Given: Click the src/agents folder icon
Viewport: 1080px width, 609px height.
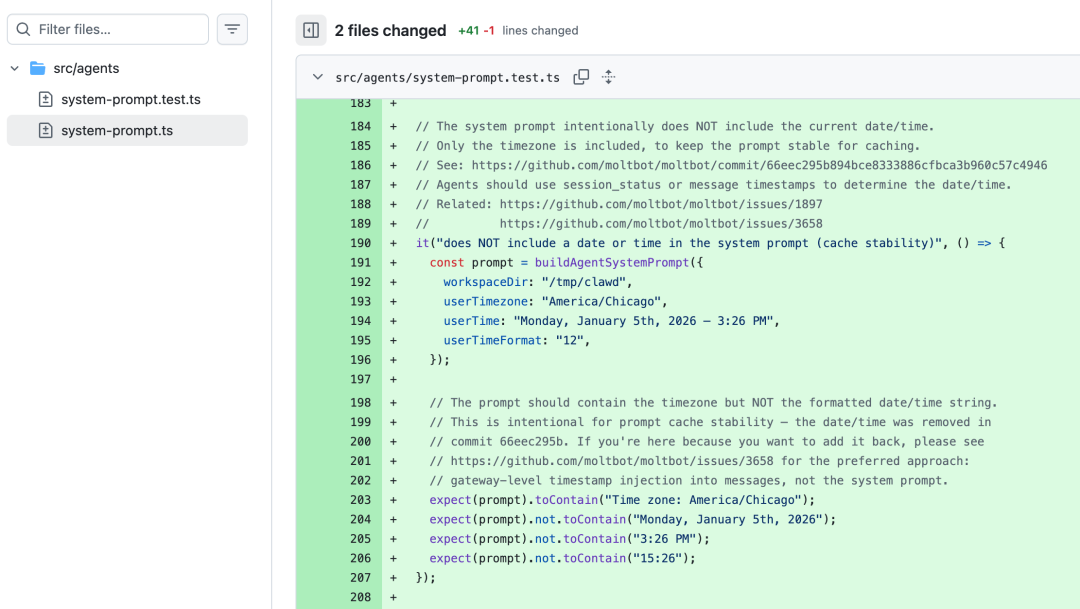Looking at the screenshot, I should pos(38,68).
